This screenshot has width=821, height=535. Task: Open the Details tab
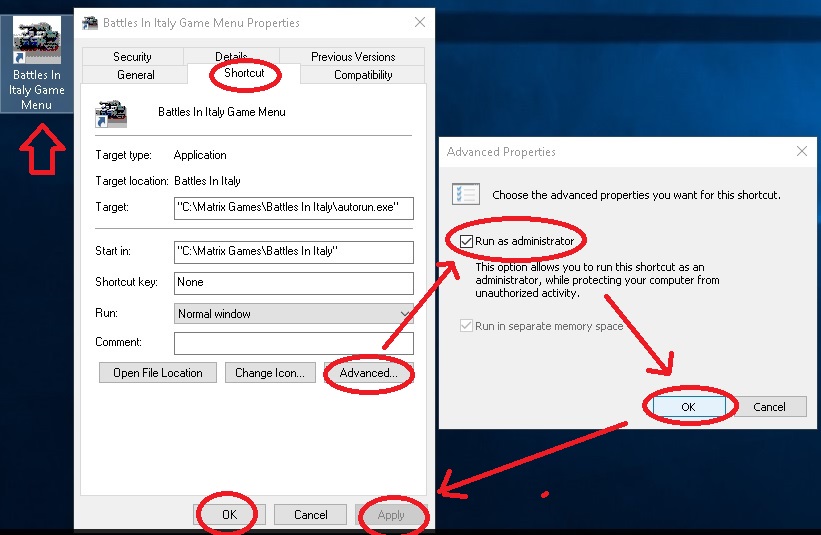[231, 56]
